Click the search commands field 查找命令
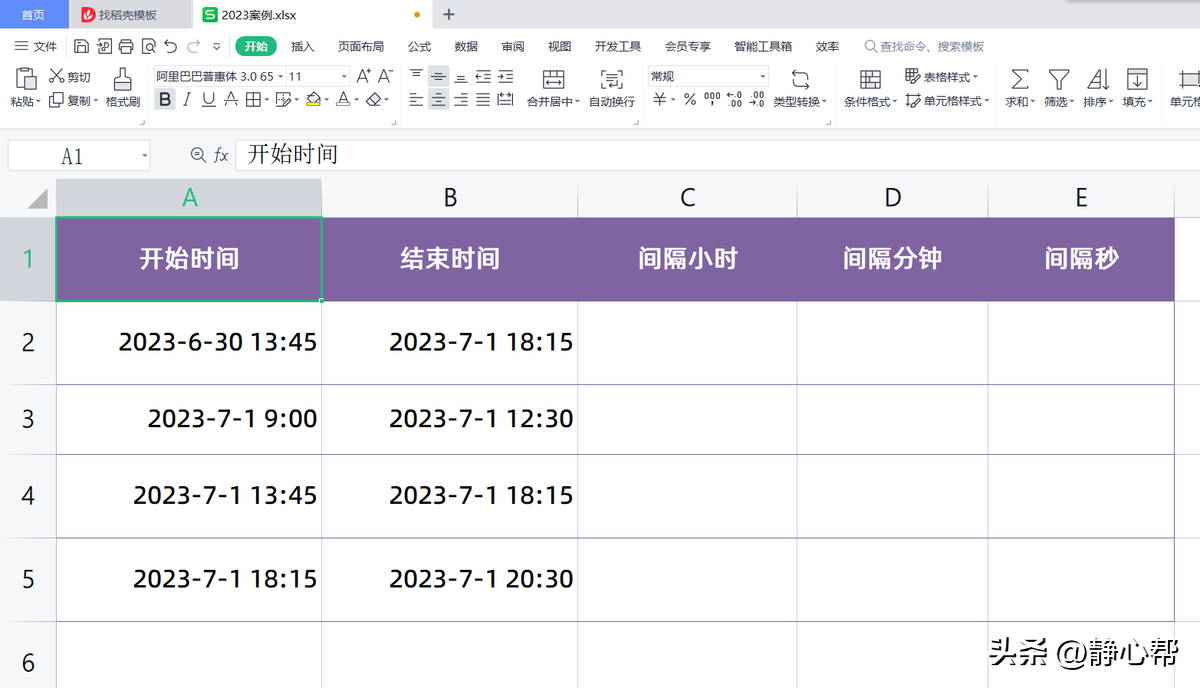Image resolution: width=1200 pixels, height=688 pixels. [925, 46]
